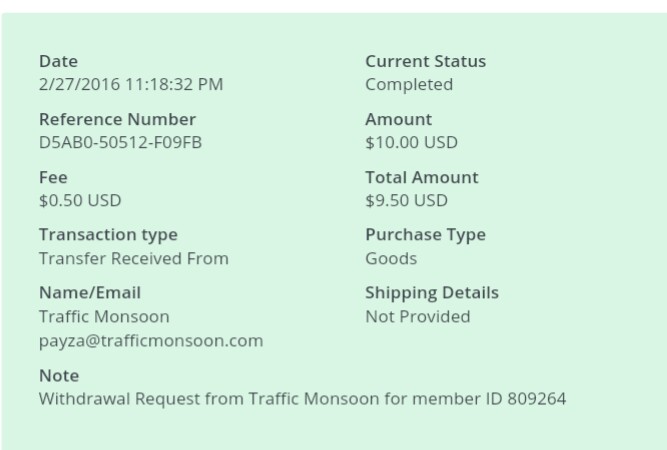Click the Note label
The height and width of the screenshot is (450, 667).
tap(58, 375)
